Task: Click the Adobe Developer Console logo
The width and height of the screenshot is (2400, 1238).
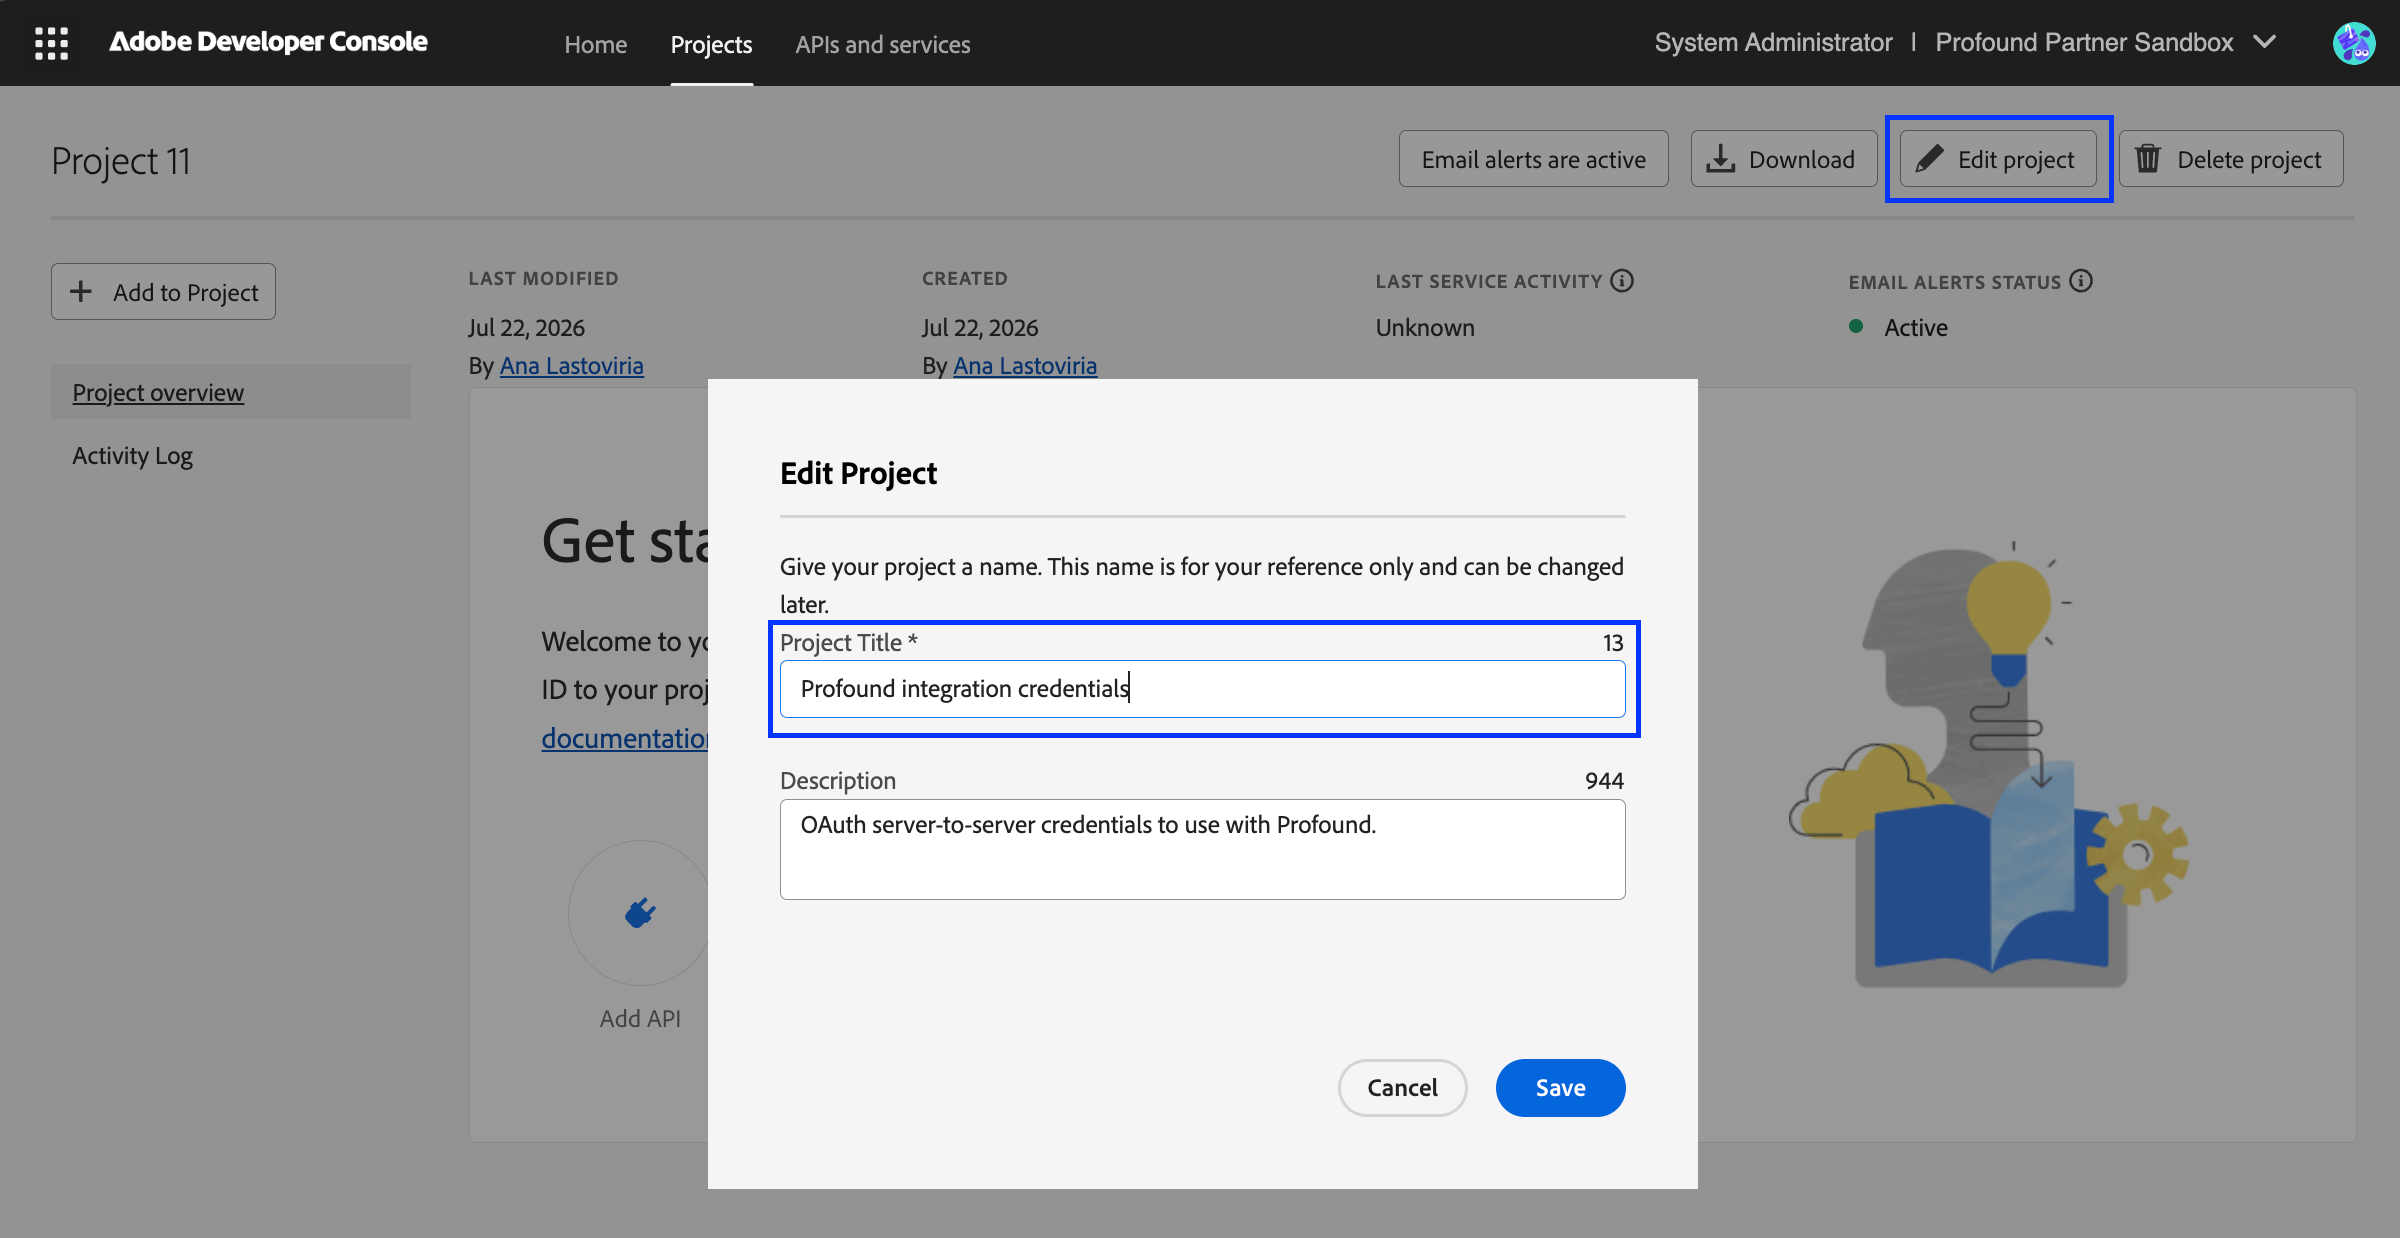Action: (x=268, y=42)
